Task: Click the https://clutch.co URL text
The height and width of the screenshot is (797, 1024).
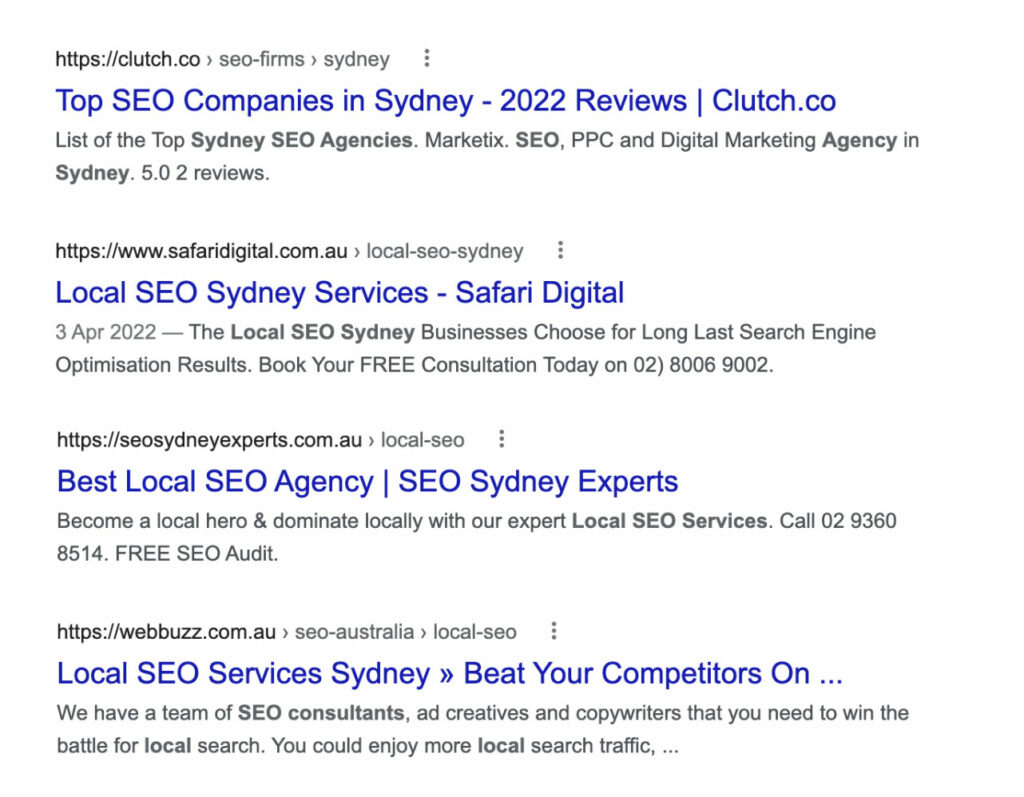Action: point(127,59)
